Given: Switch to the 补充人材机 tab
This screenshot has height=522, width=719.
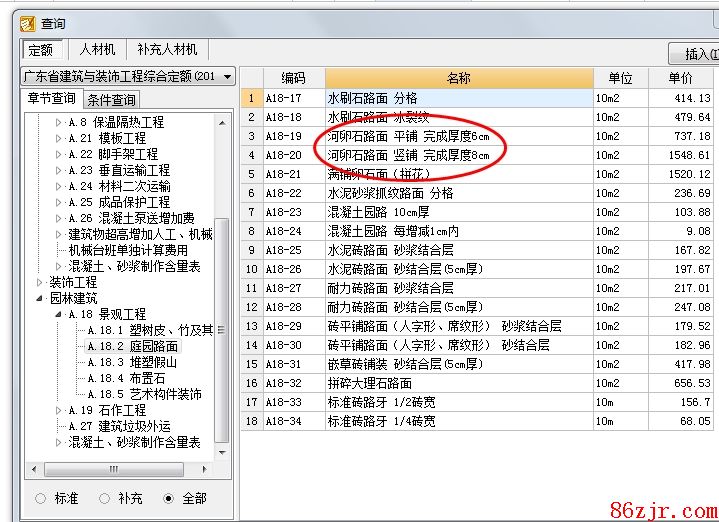Looking at the screenshot, I should [167, 49].
